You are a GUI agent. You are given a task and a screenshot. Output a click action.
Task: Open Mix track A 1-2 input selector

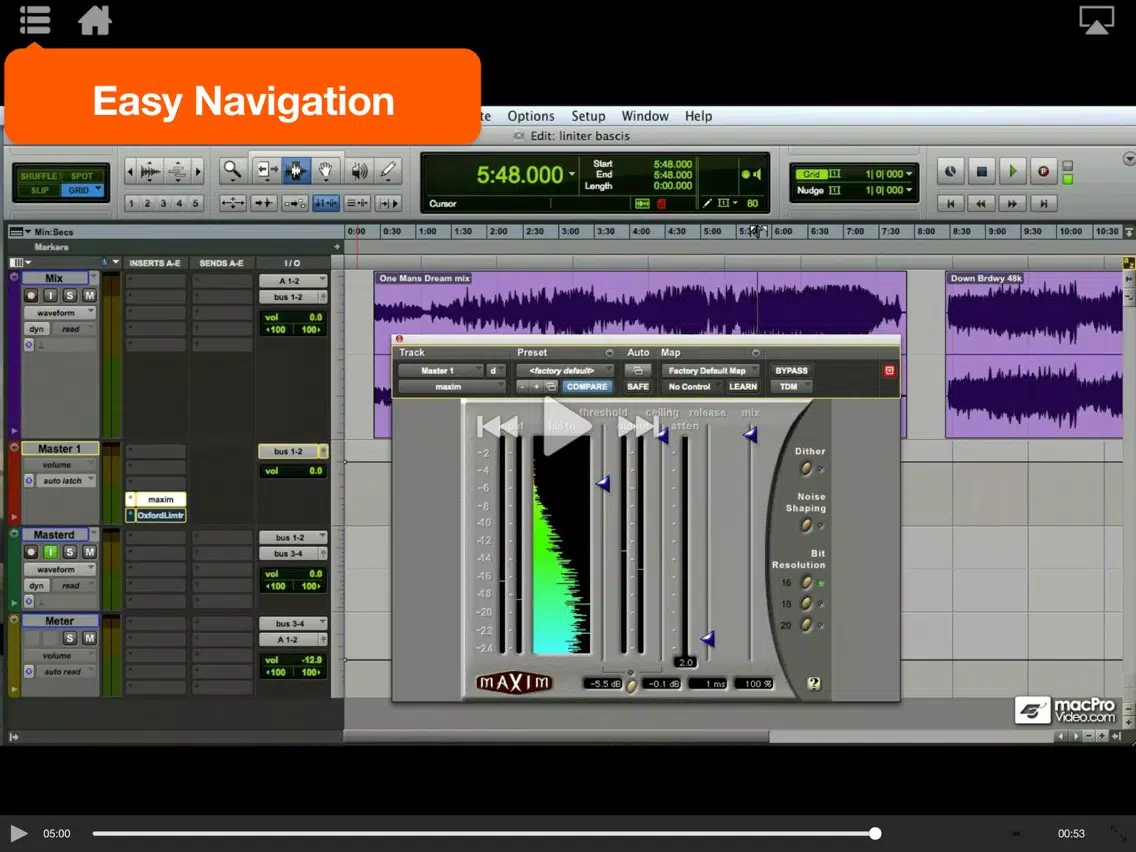pyautogui.click(x=293, y=280)
